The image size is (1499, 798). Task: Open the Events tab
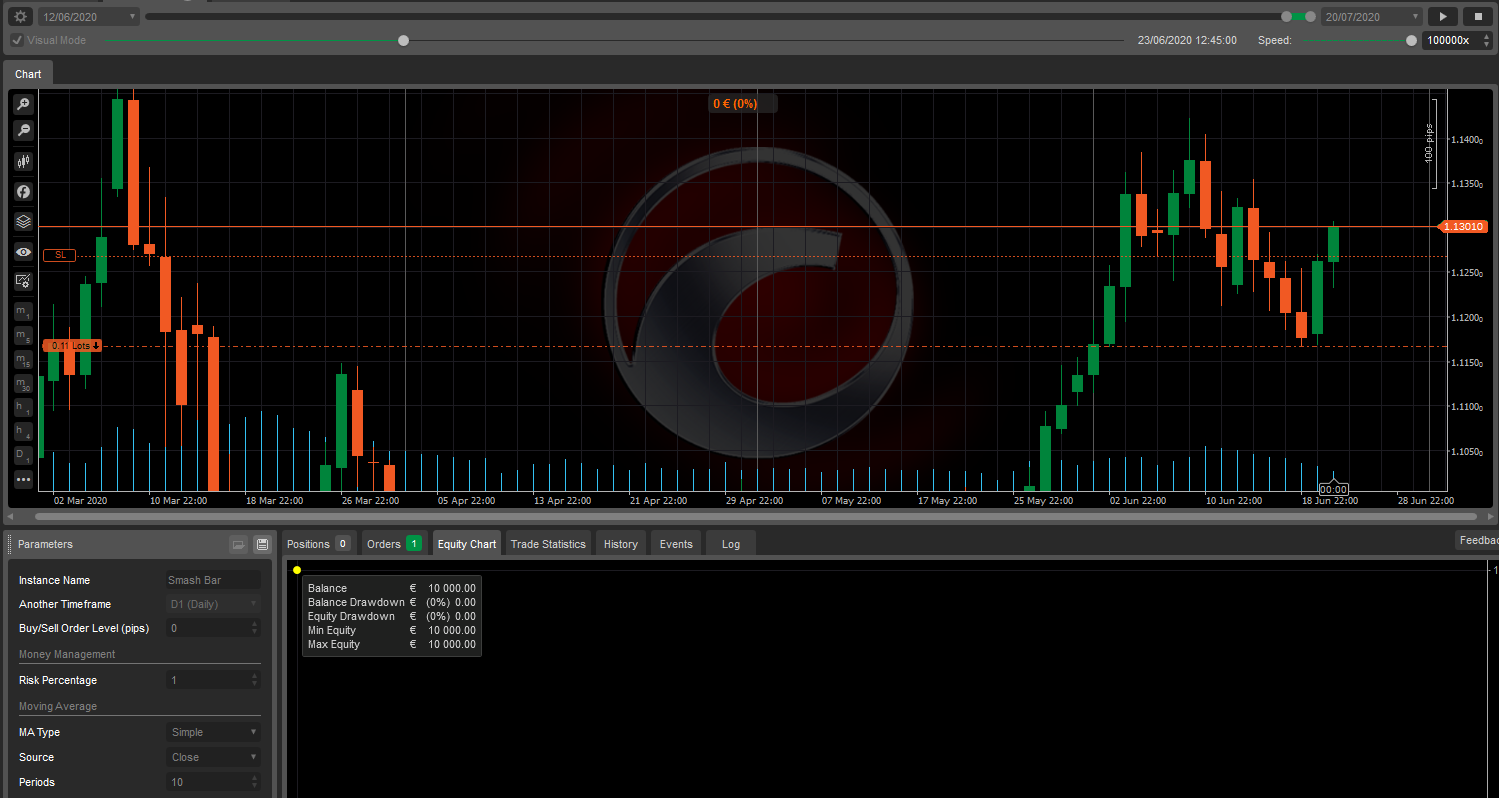click(x=676, y=544)
